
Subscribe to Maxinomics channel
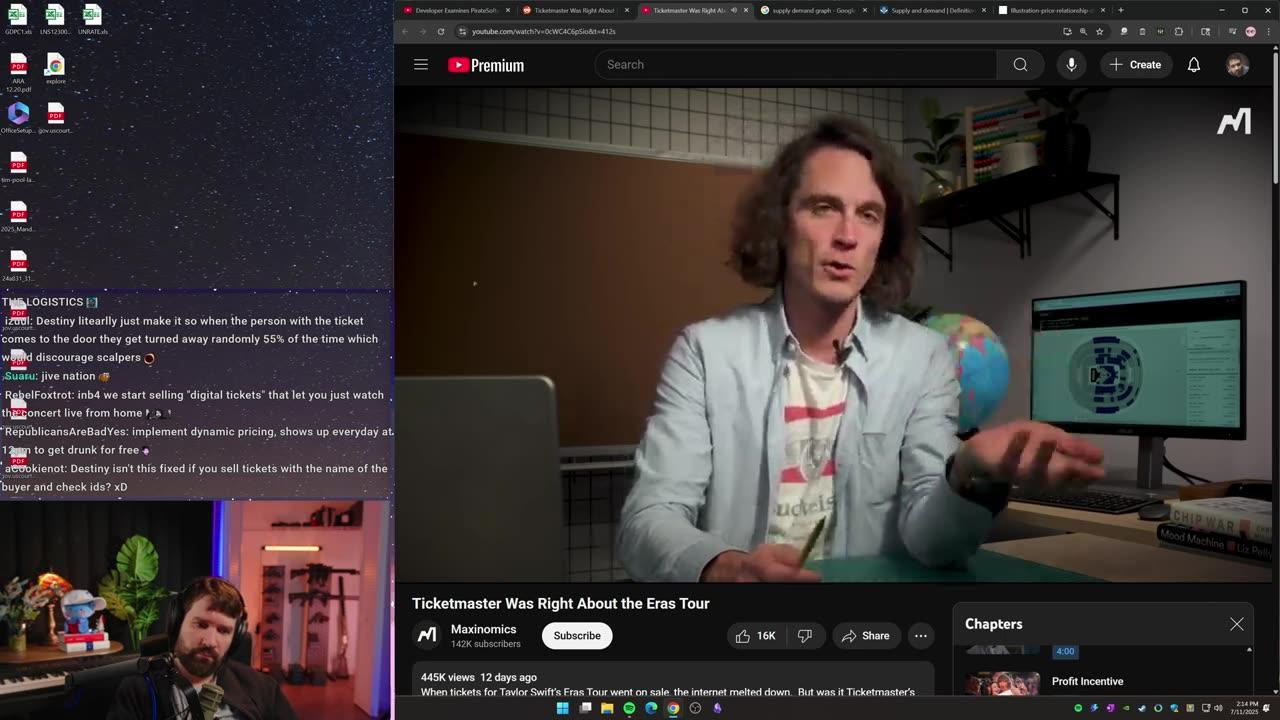click(577, 636)
